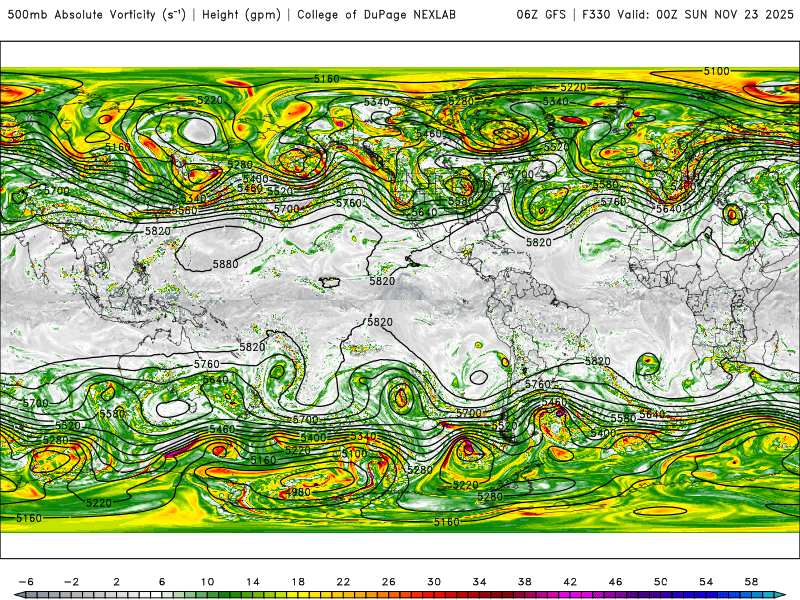Click the 34 value on the color scale
This screenshot has width=800, height=600.
point(479,582)
